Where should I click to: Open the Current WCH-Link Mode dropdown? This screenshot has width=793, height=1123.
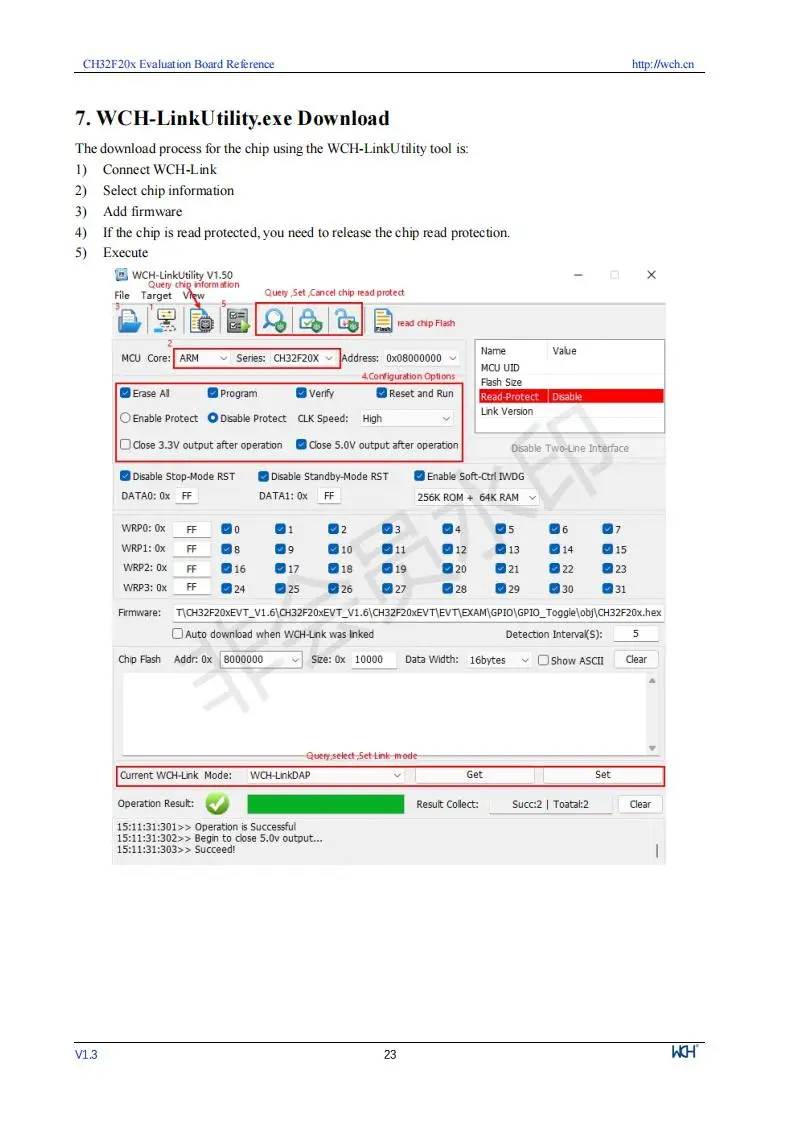(x=326, y=776)
